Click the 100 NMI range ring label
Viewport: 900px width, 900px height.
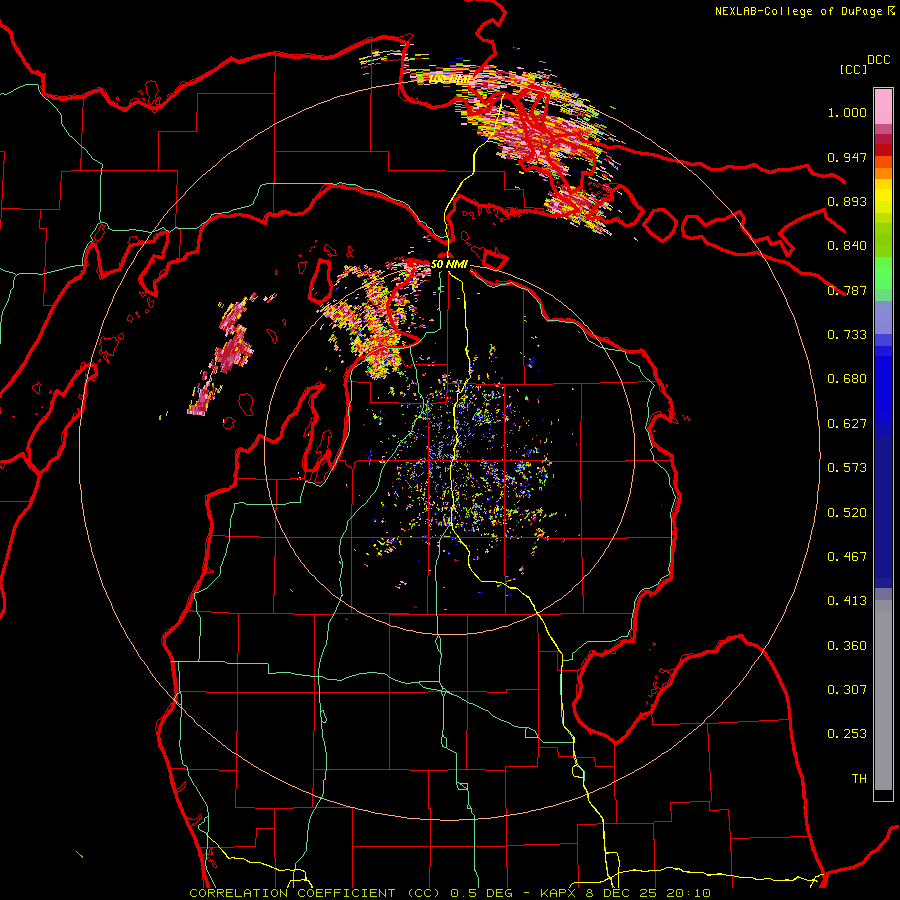pyautogui.click(x=449, y=79)
